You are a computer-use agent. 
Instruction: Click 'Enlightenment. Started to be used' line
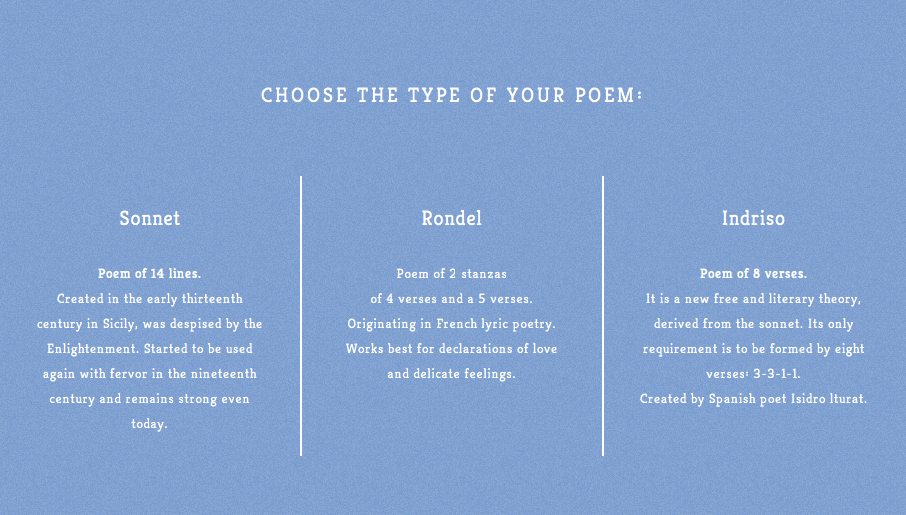(x=150, y=349)
